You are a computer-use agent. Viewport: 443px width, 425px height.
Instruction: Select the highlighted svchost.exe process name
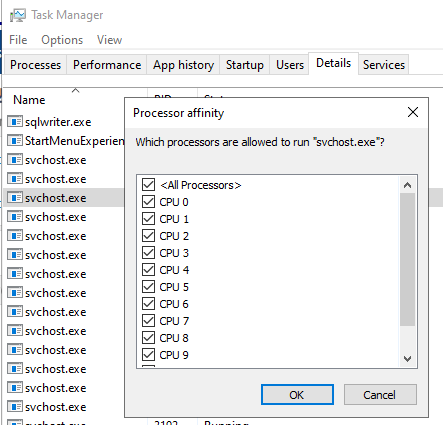point(56,198)
